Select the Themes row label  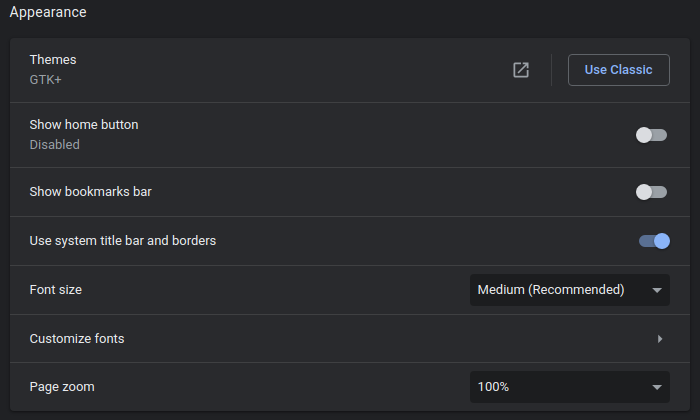click(53, 60)
